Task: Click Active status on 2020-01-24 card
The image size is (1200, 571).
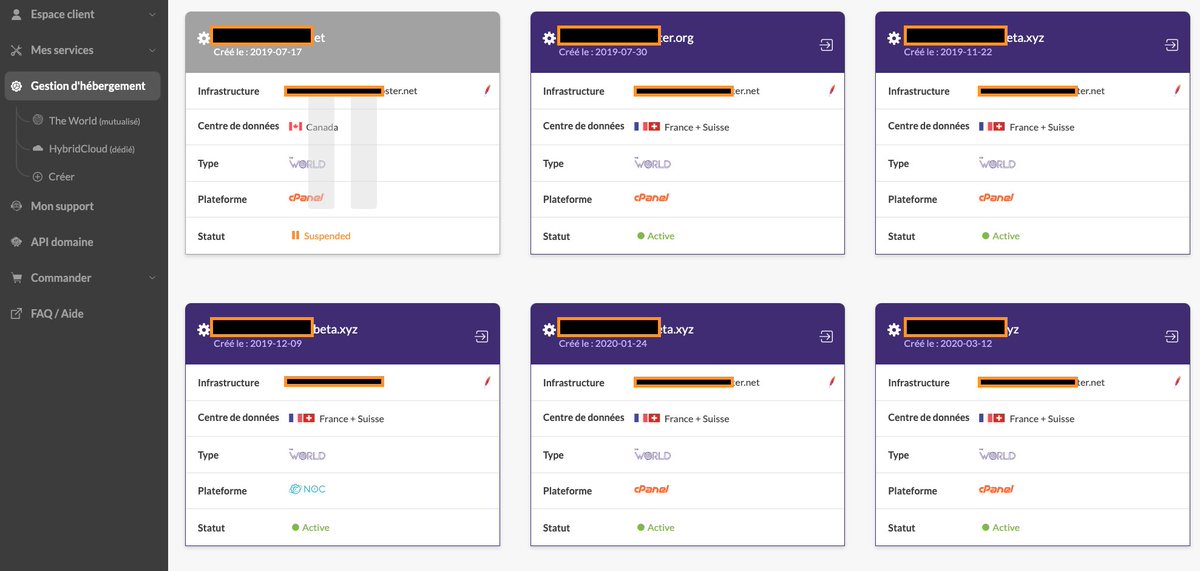Action: point(661,528)
